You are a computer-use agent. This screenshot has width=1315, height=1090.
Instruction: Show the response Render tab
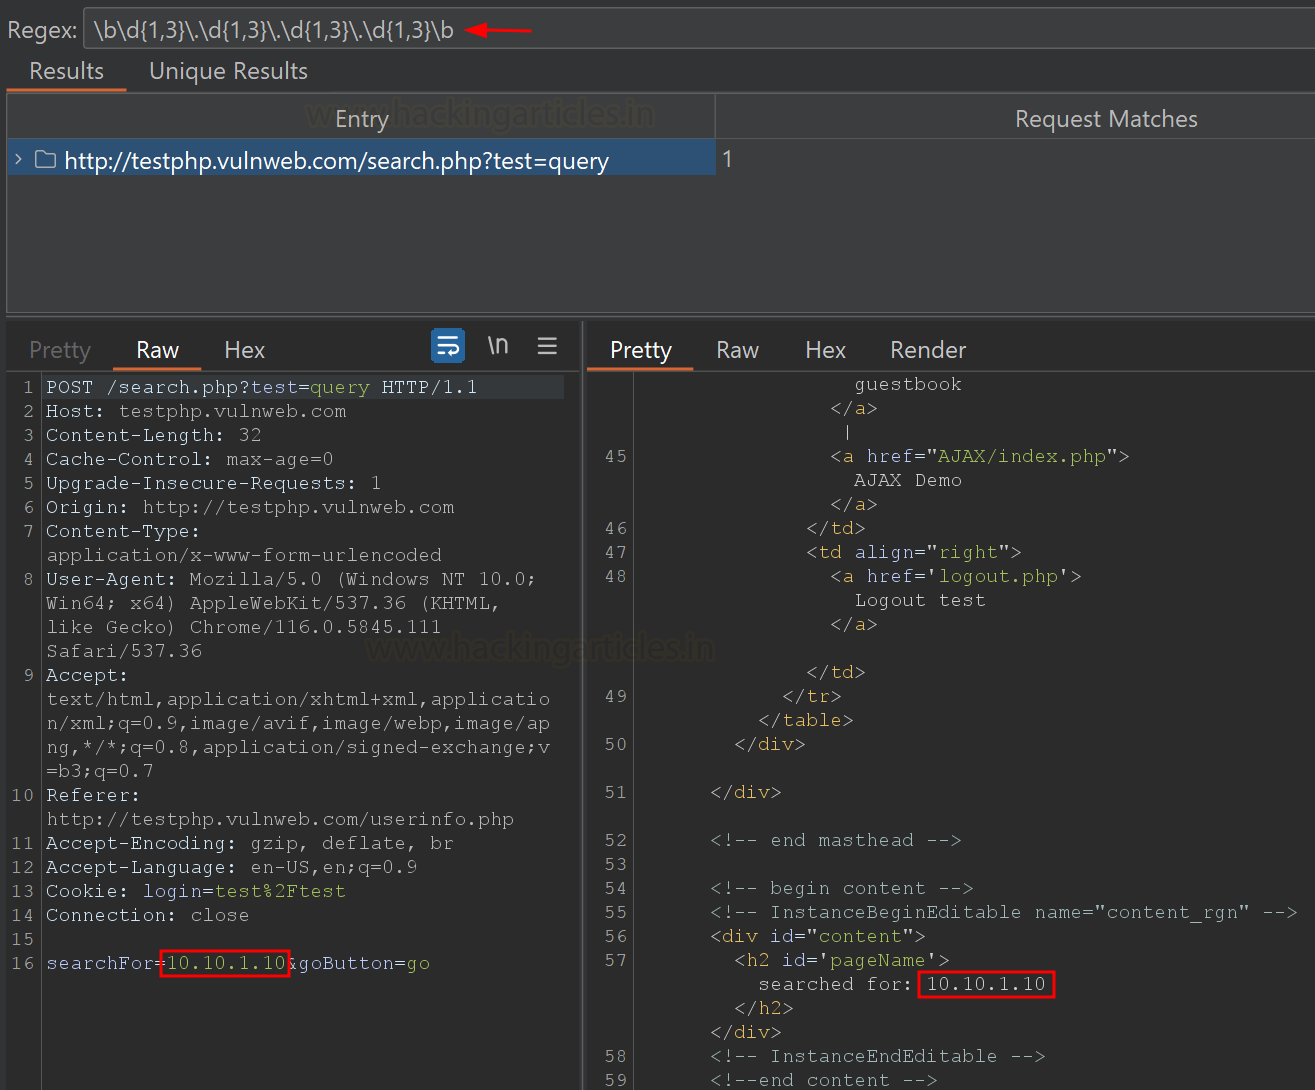tap(927, 350)
